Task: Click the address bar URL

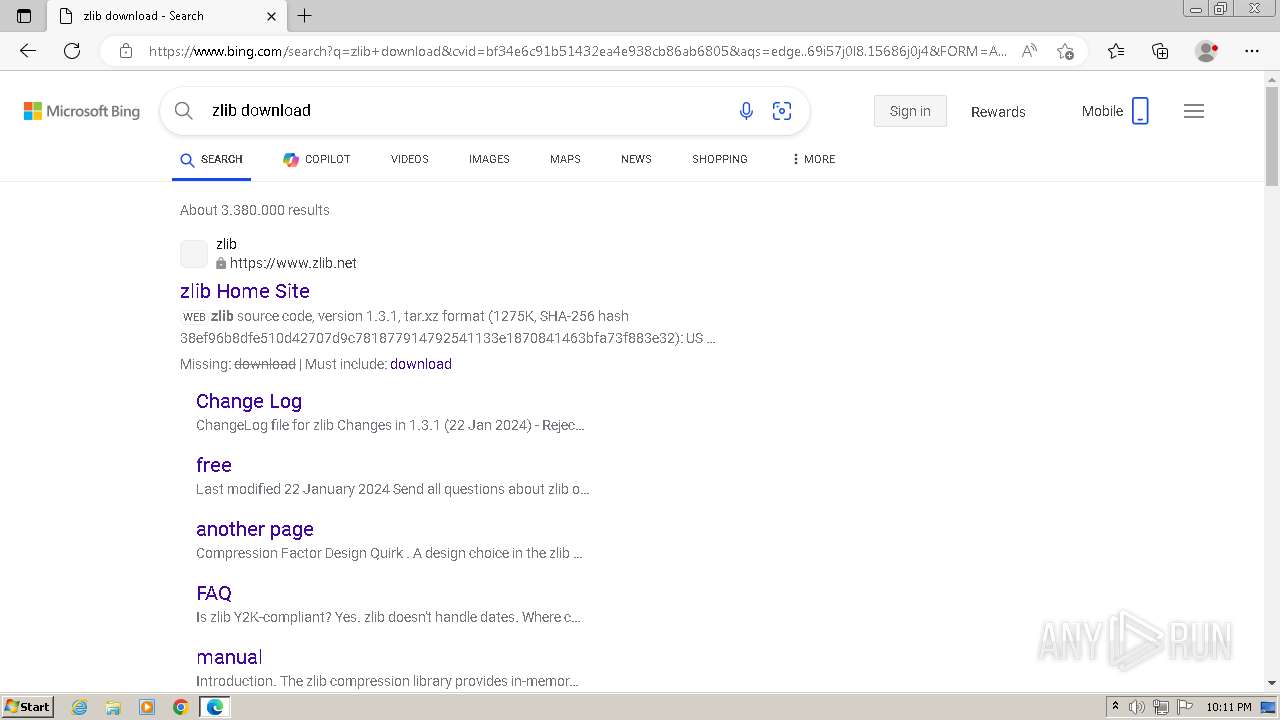Action: (x=577, y=51)
